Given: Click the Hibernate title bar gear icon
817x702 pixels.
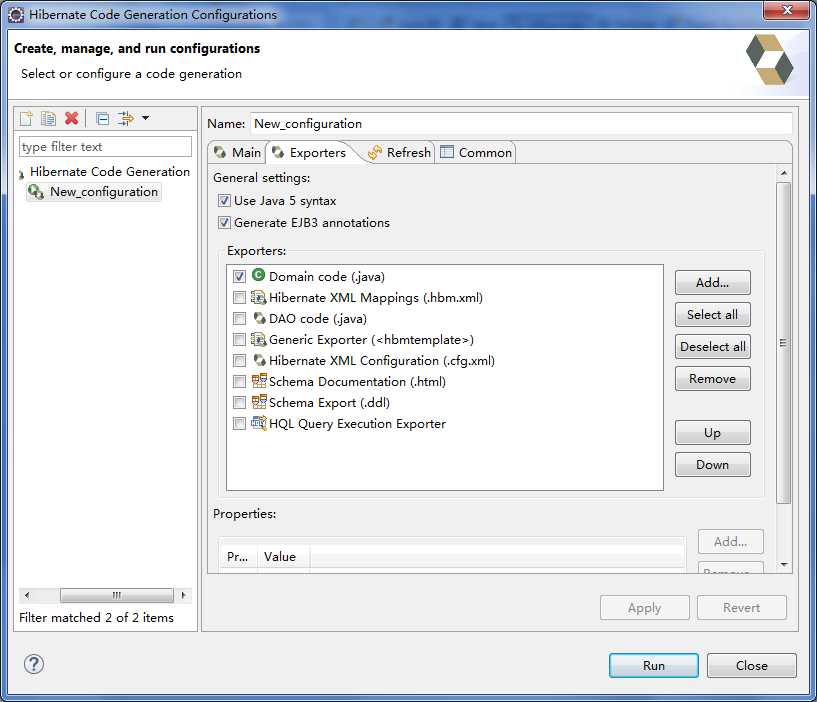Looking at the screenshot, I should (x=16, y=15).
